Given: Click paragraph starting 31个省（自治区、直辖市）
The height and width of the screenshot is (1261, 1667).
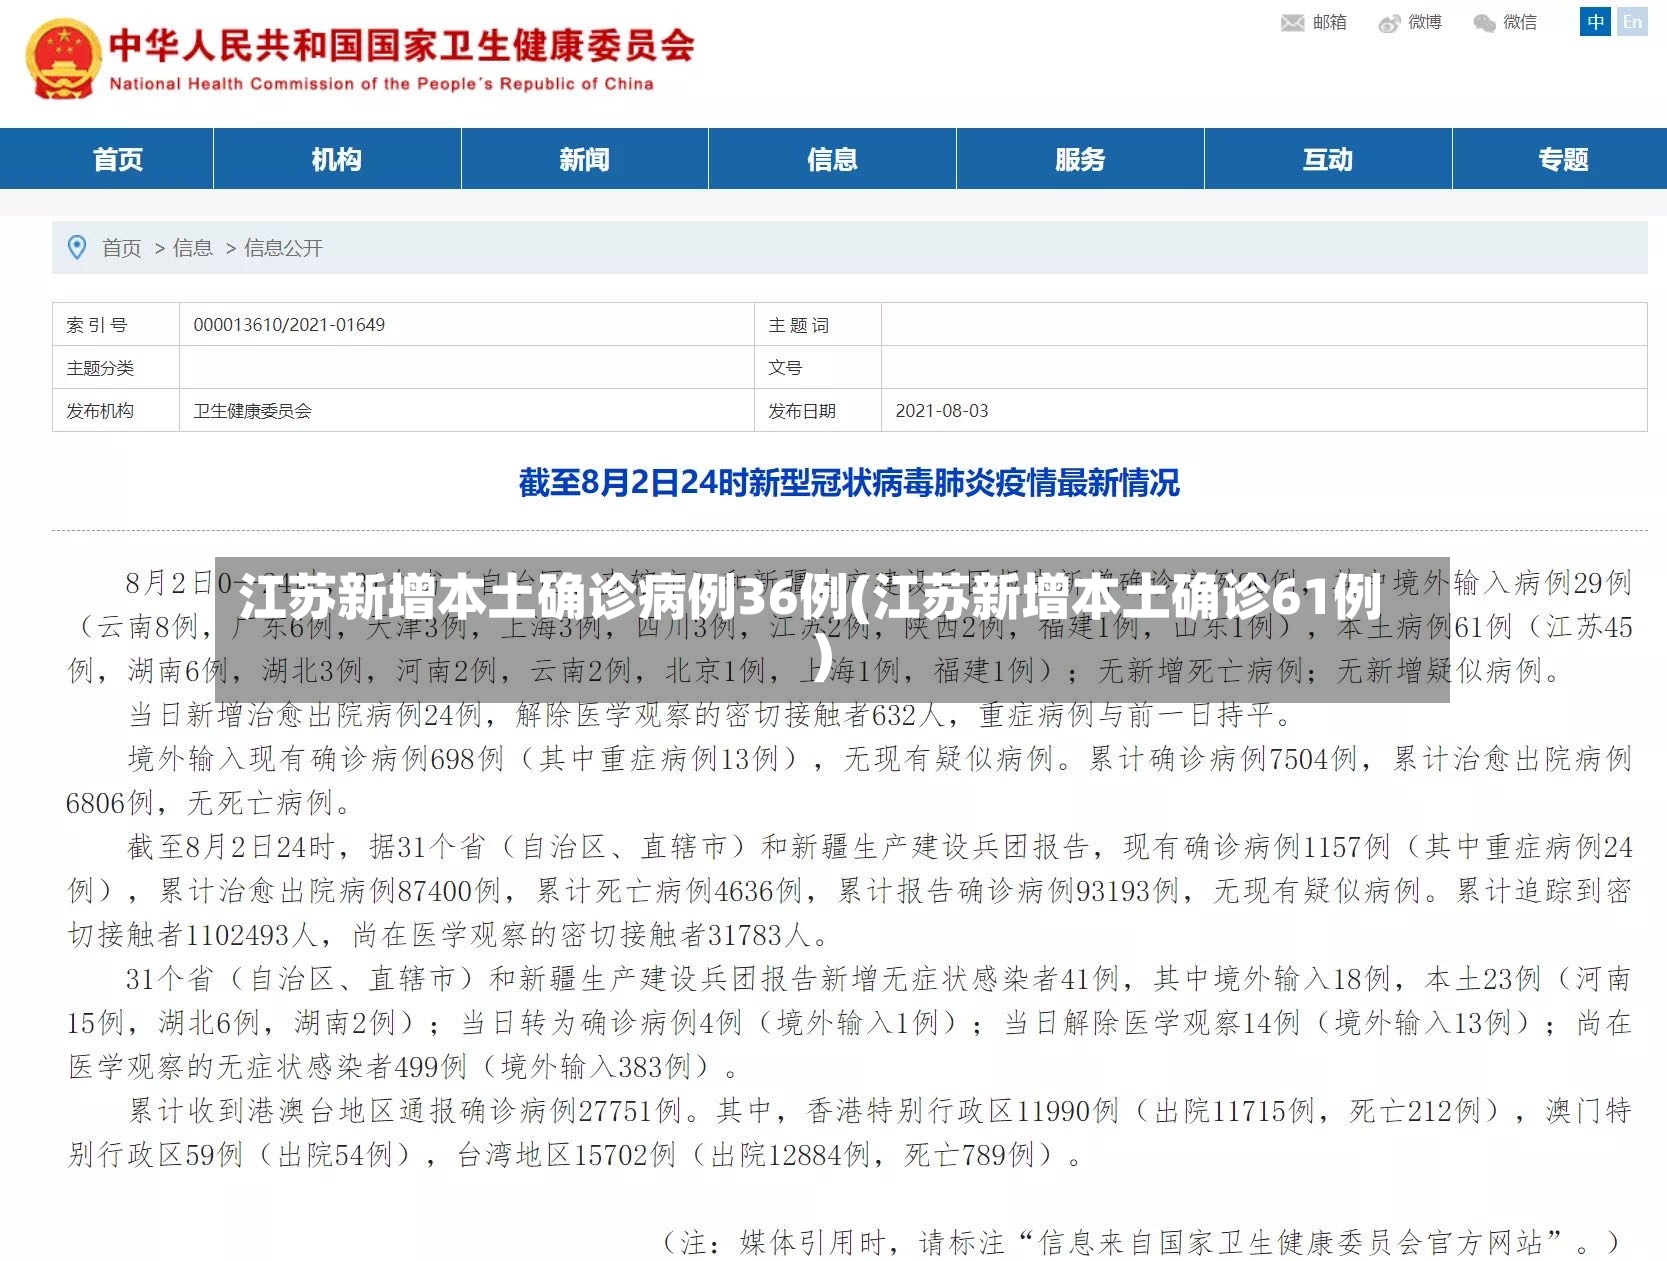Looking at the screenshot, I should (x=849, y=1022).
